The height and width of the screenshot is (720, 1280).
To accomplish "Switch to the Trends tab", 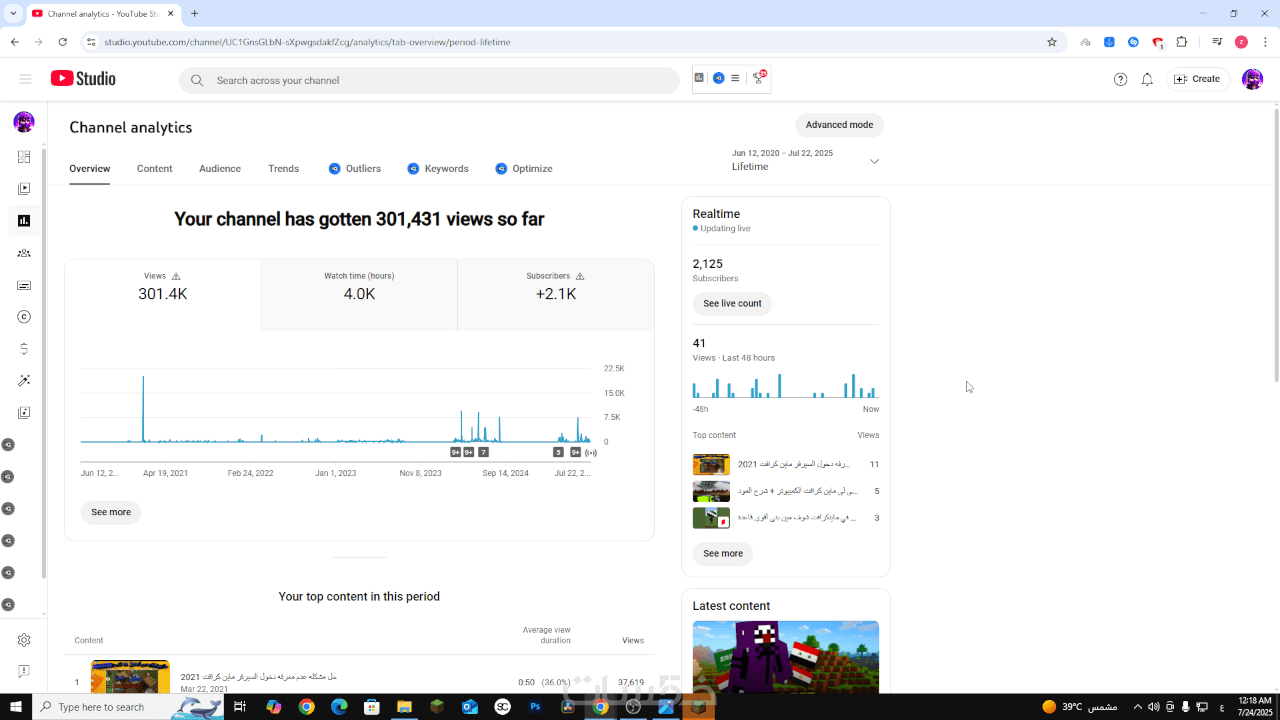I will (x=284, y=168).
